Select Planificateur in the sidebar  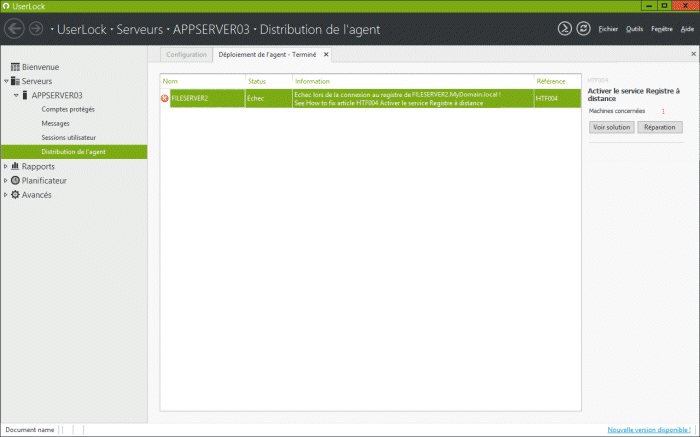coord(44,181)
